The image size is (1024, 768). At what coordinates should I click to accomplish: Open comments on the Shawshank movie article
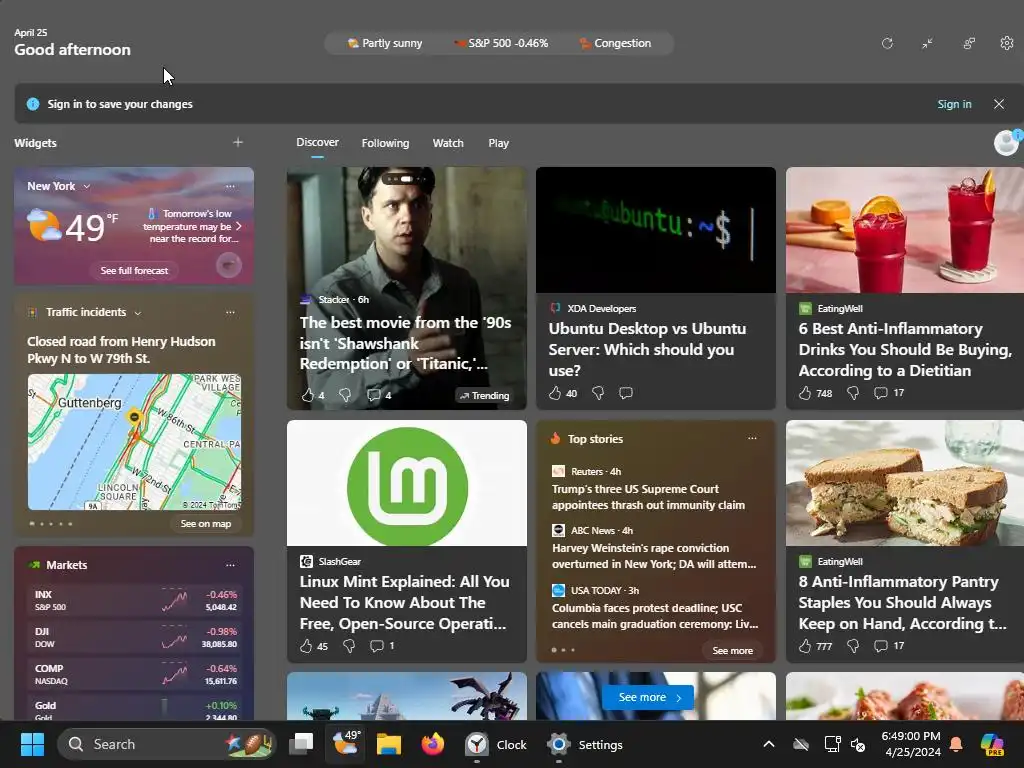[x=374, y=395]
